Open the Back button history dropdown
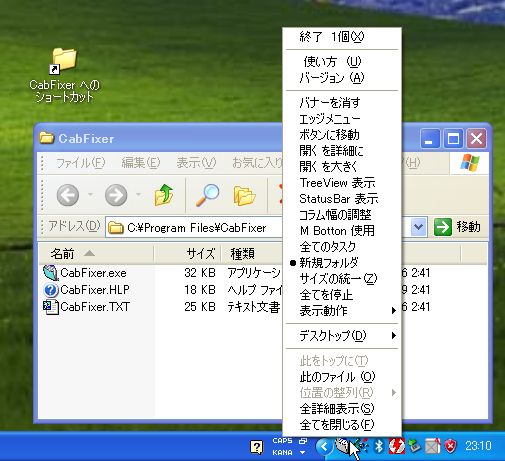The width and height of the screenshot is (505, 461). 90,195
